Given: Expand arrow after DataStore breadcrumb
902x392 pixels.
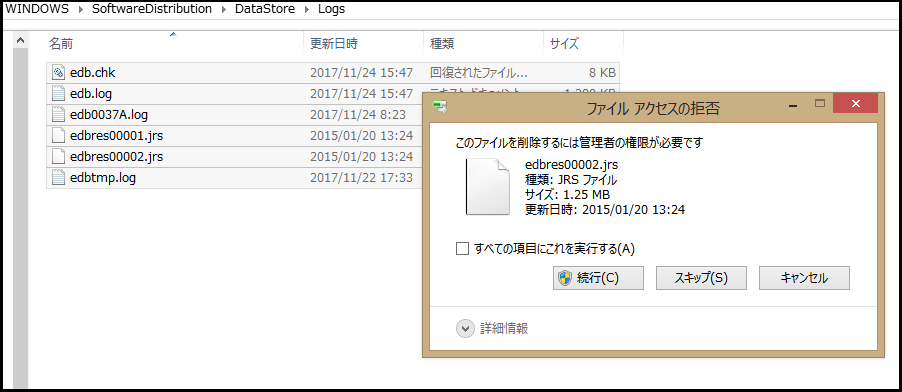Looking at the screenshot, I should [x=307, y=10].
